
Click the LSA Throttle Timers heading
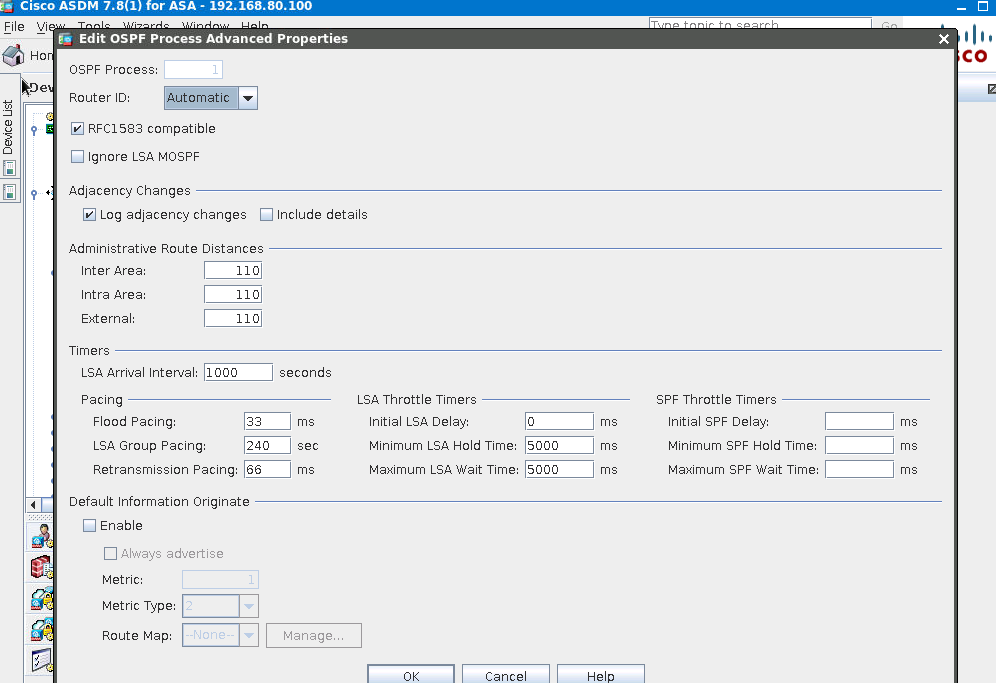coord(416,400)
